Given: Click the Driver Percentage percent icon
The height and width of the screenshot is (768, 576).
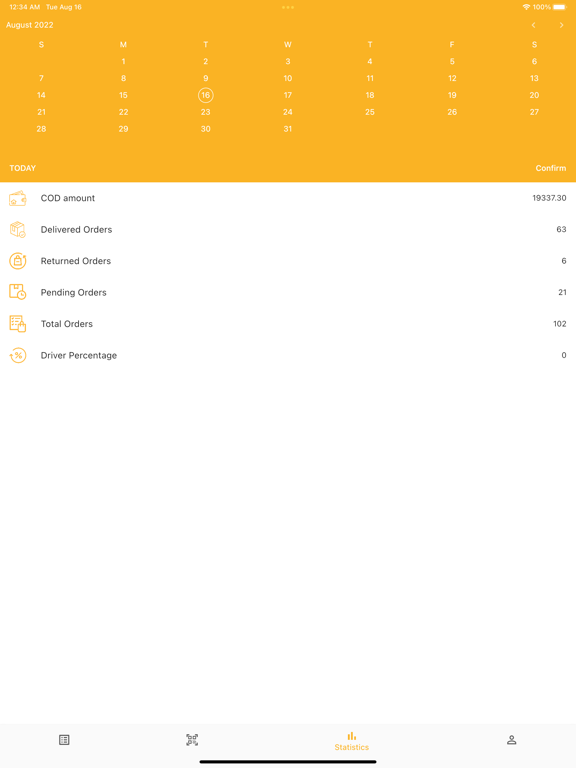Looking at the screenshot, I should 18,355.
